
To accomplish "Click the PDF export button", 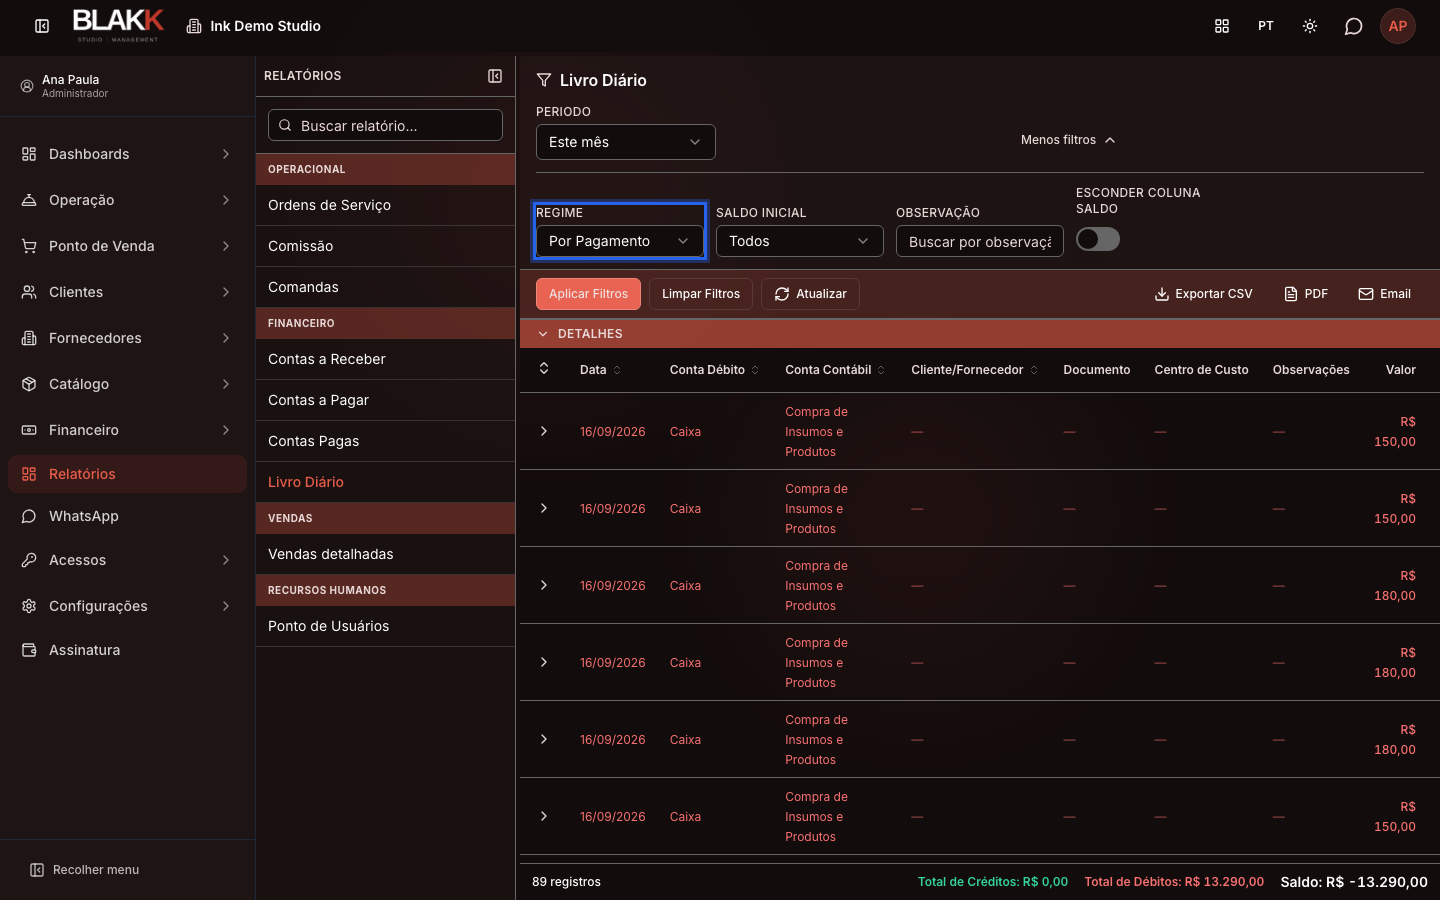I will pyautogui.click(x=1306, y=294).
